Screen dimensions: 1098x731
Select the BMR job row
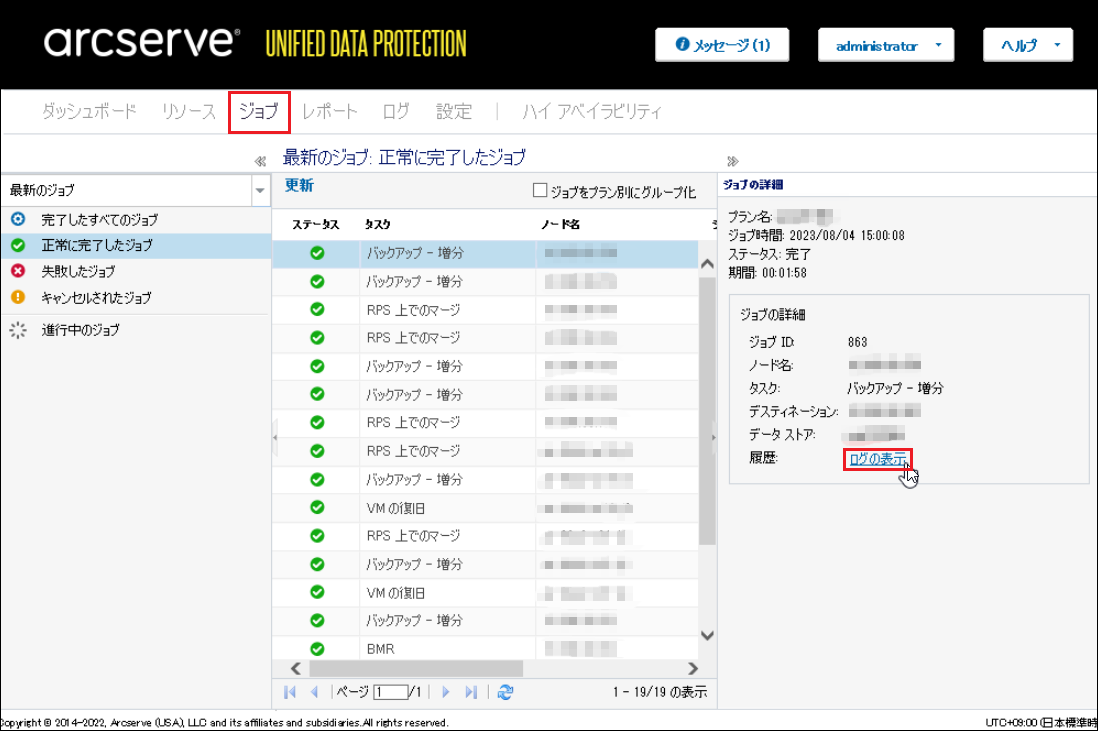click(x=485, y=649)
